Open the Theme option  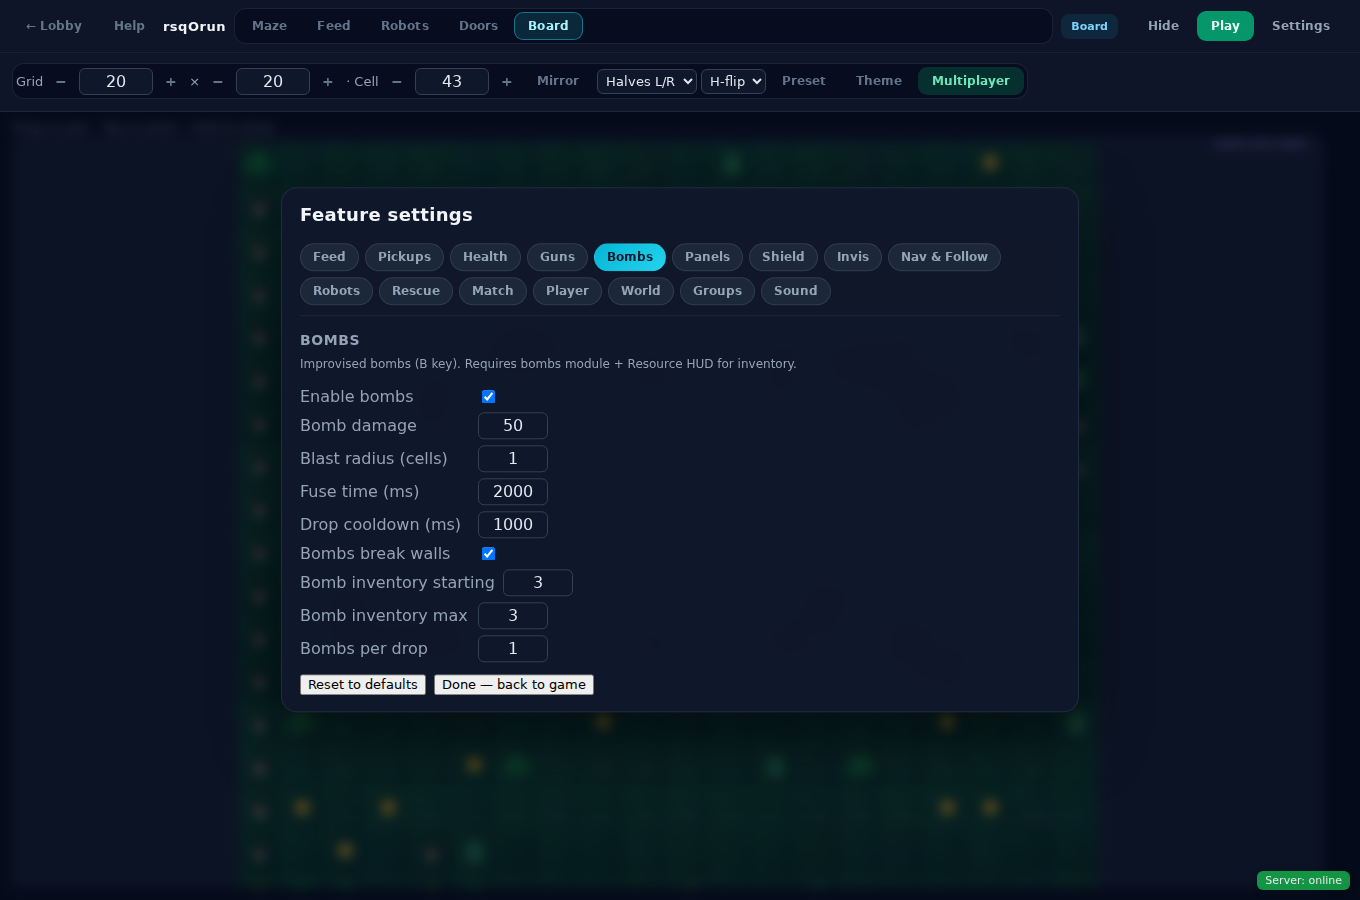click(879, 81)
